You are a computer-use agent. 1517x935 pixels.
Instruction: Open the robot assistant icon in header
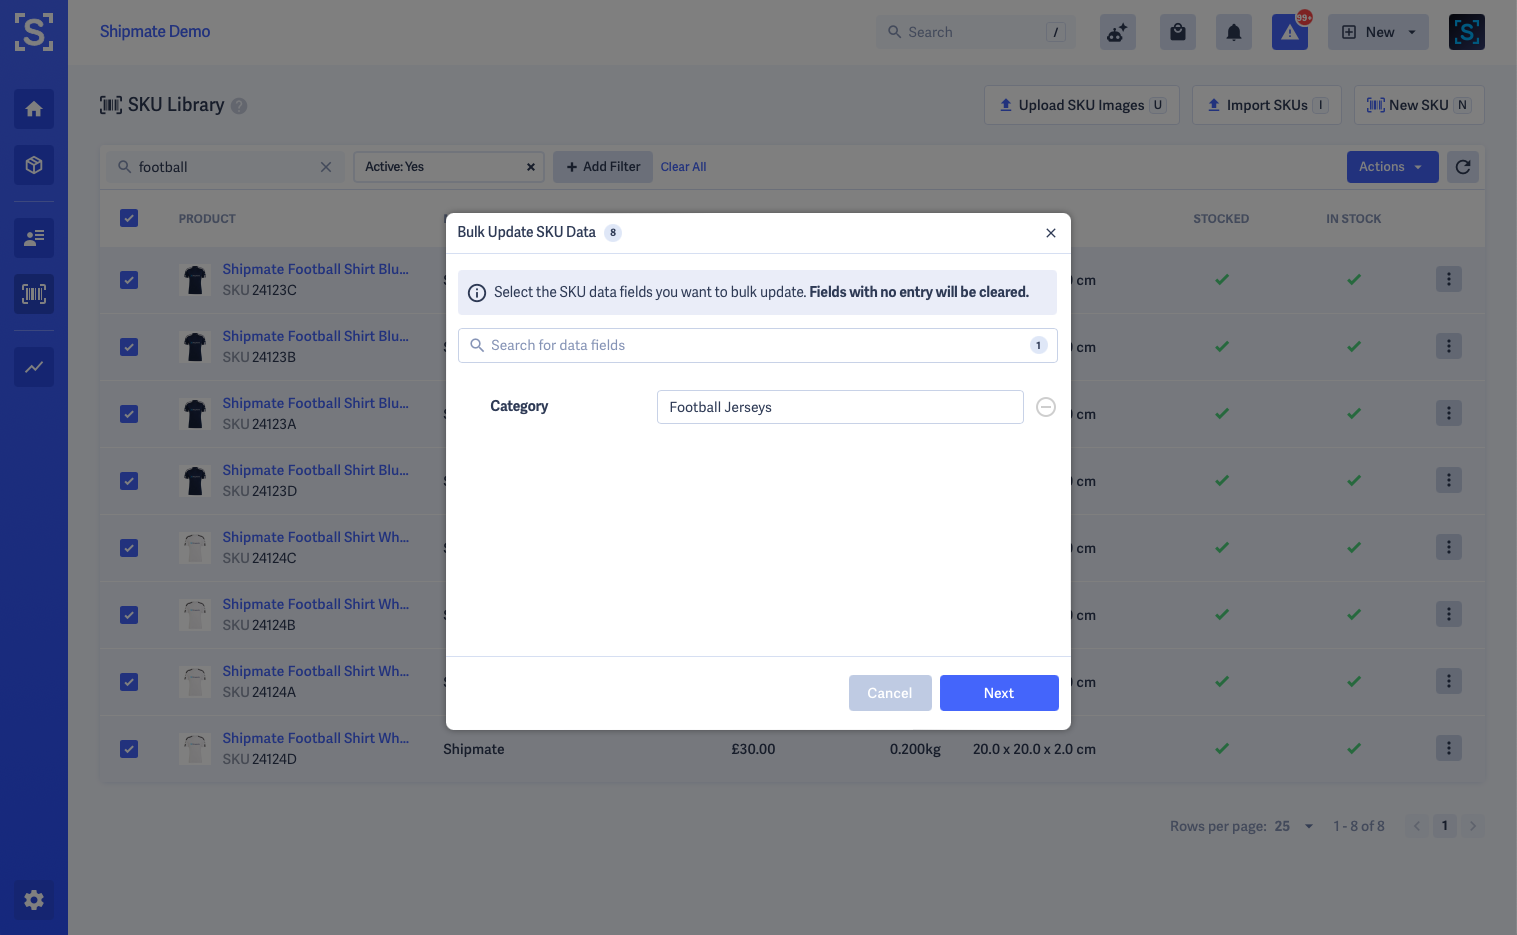click(1118, 32)
